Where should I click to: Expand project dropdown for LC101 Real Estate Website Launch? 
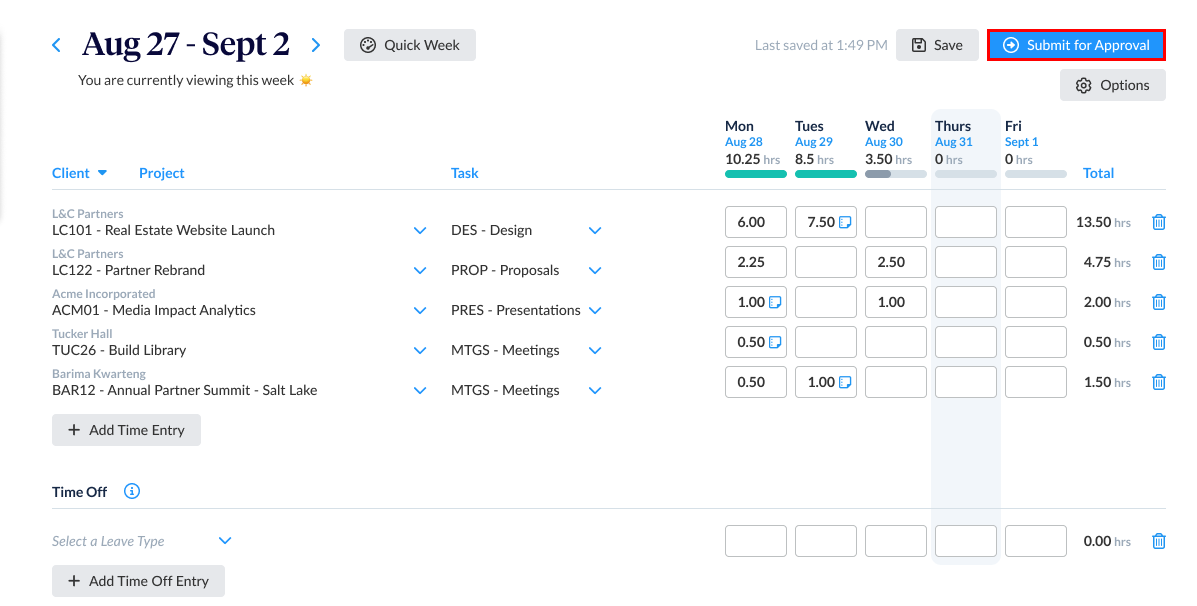click(x=420, y=230)
